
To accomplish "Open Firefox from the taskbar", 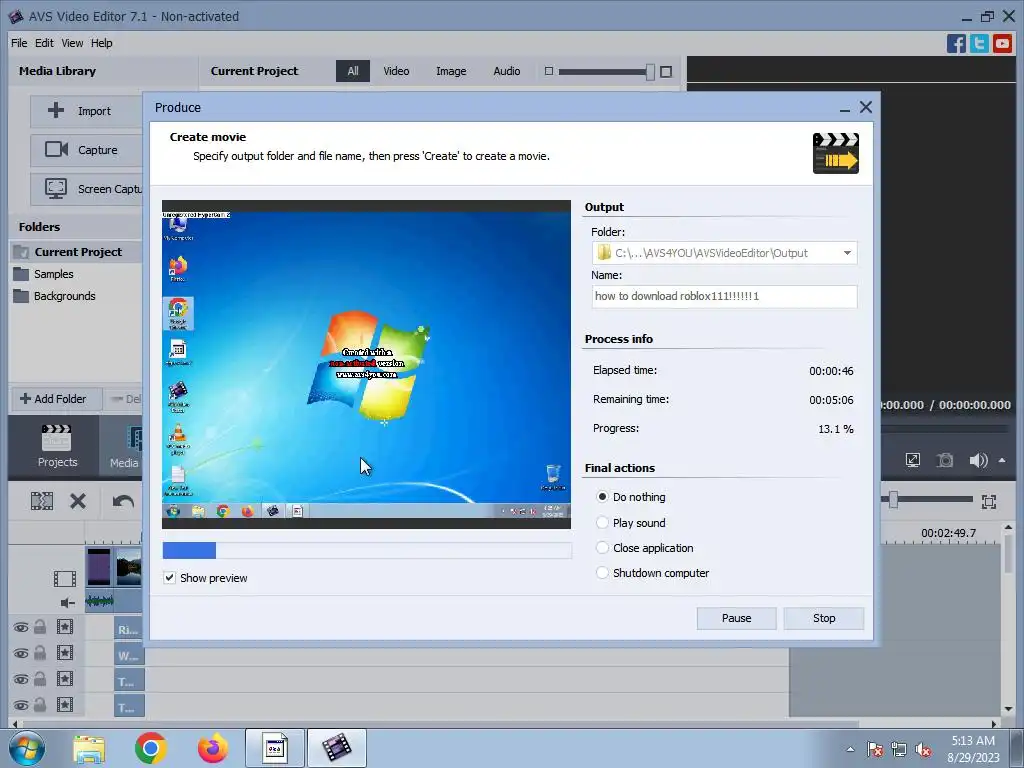I will (213, 748).
